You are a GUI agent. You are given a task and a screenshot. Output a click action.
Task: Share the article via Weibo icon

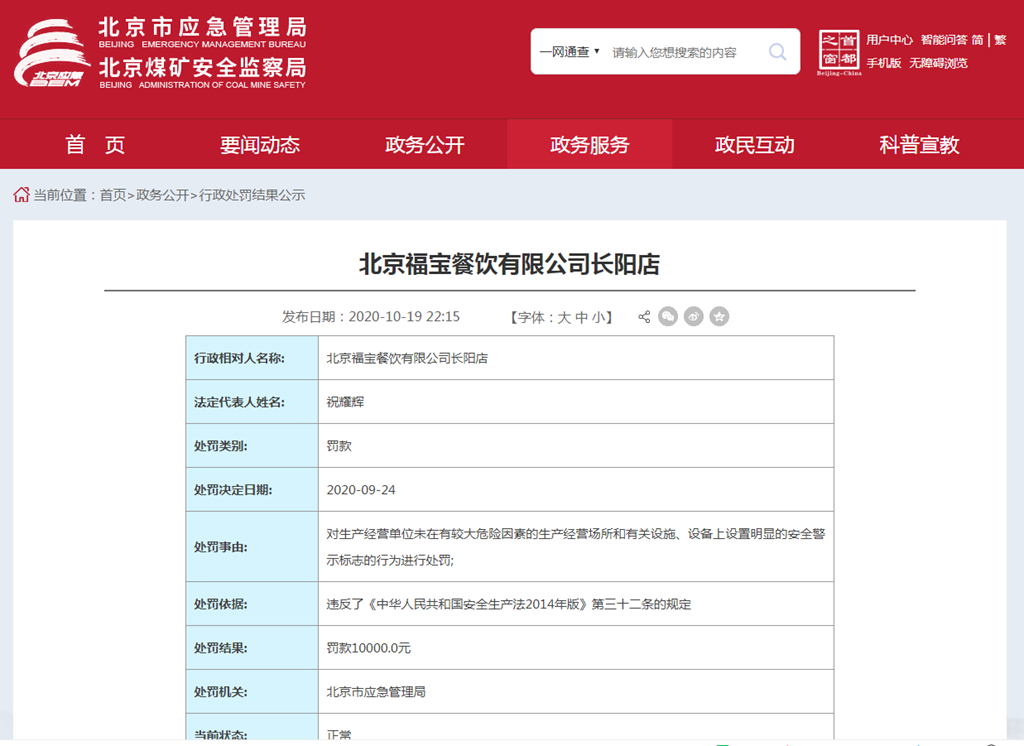(694, 317)
